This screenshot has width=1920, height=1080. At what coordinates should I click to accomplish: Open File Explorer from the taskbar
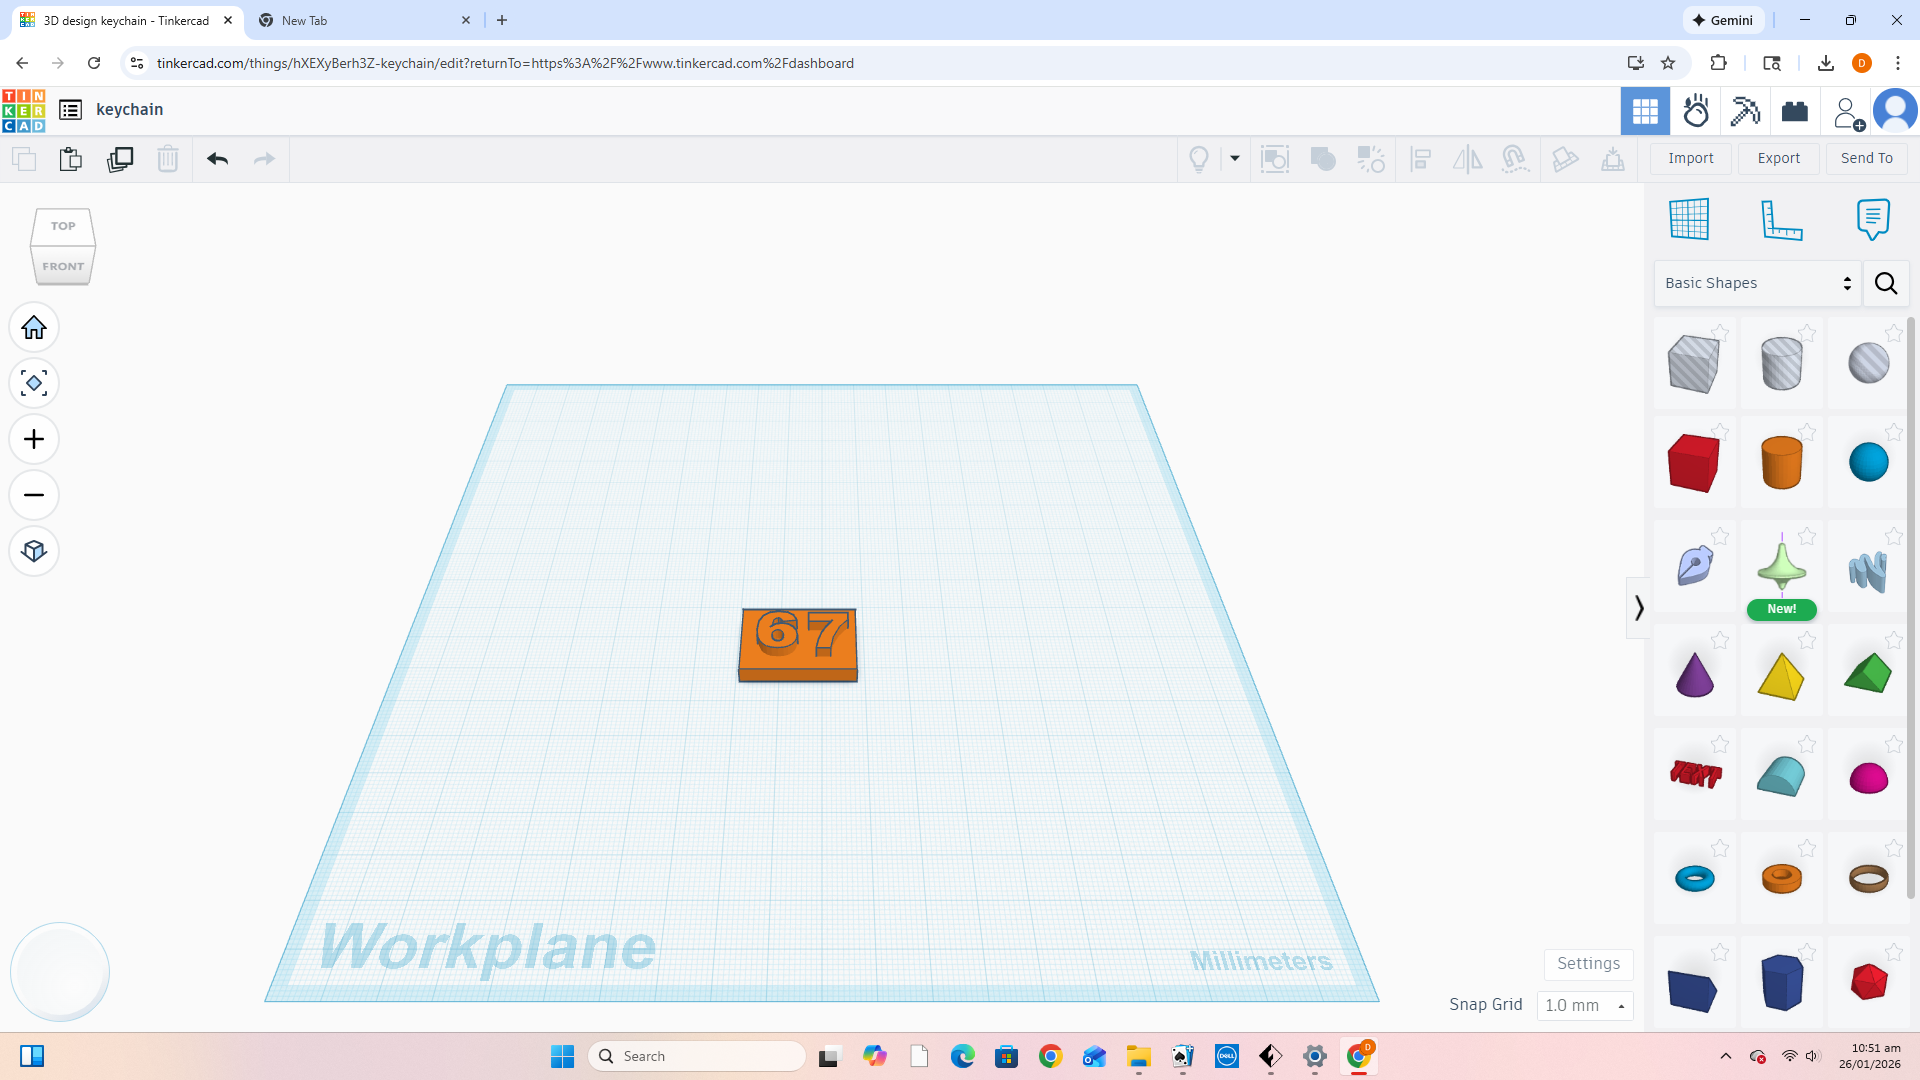pyautogui.click(x=1138, y=1057)
